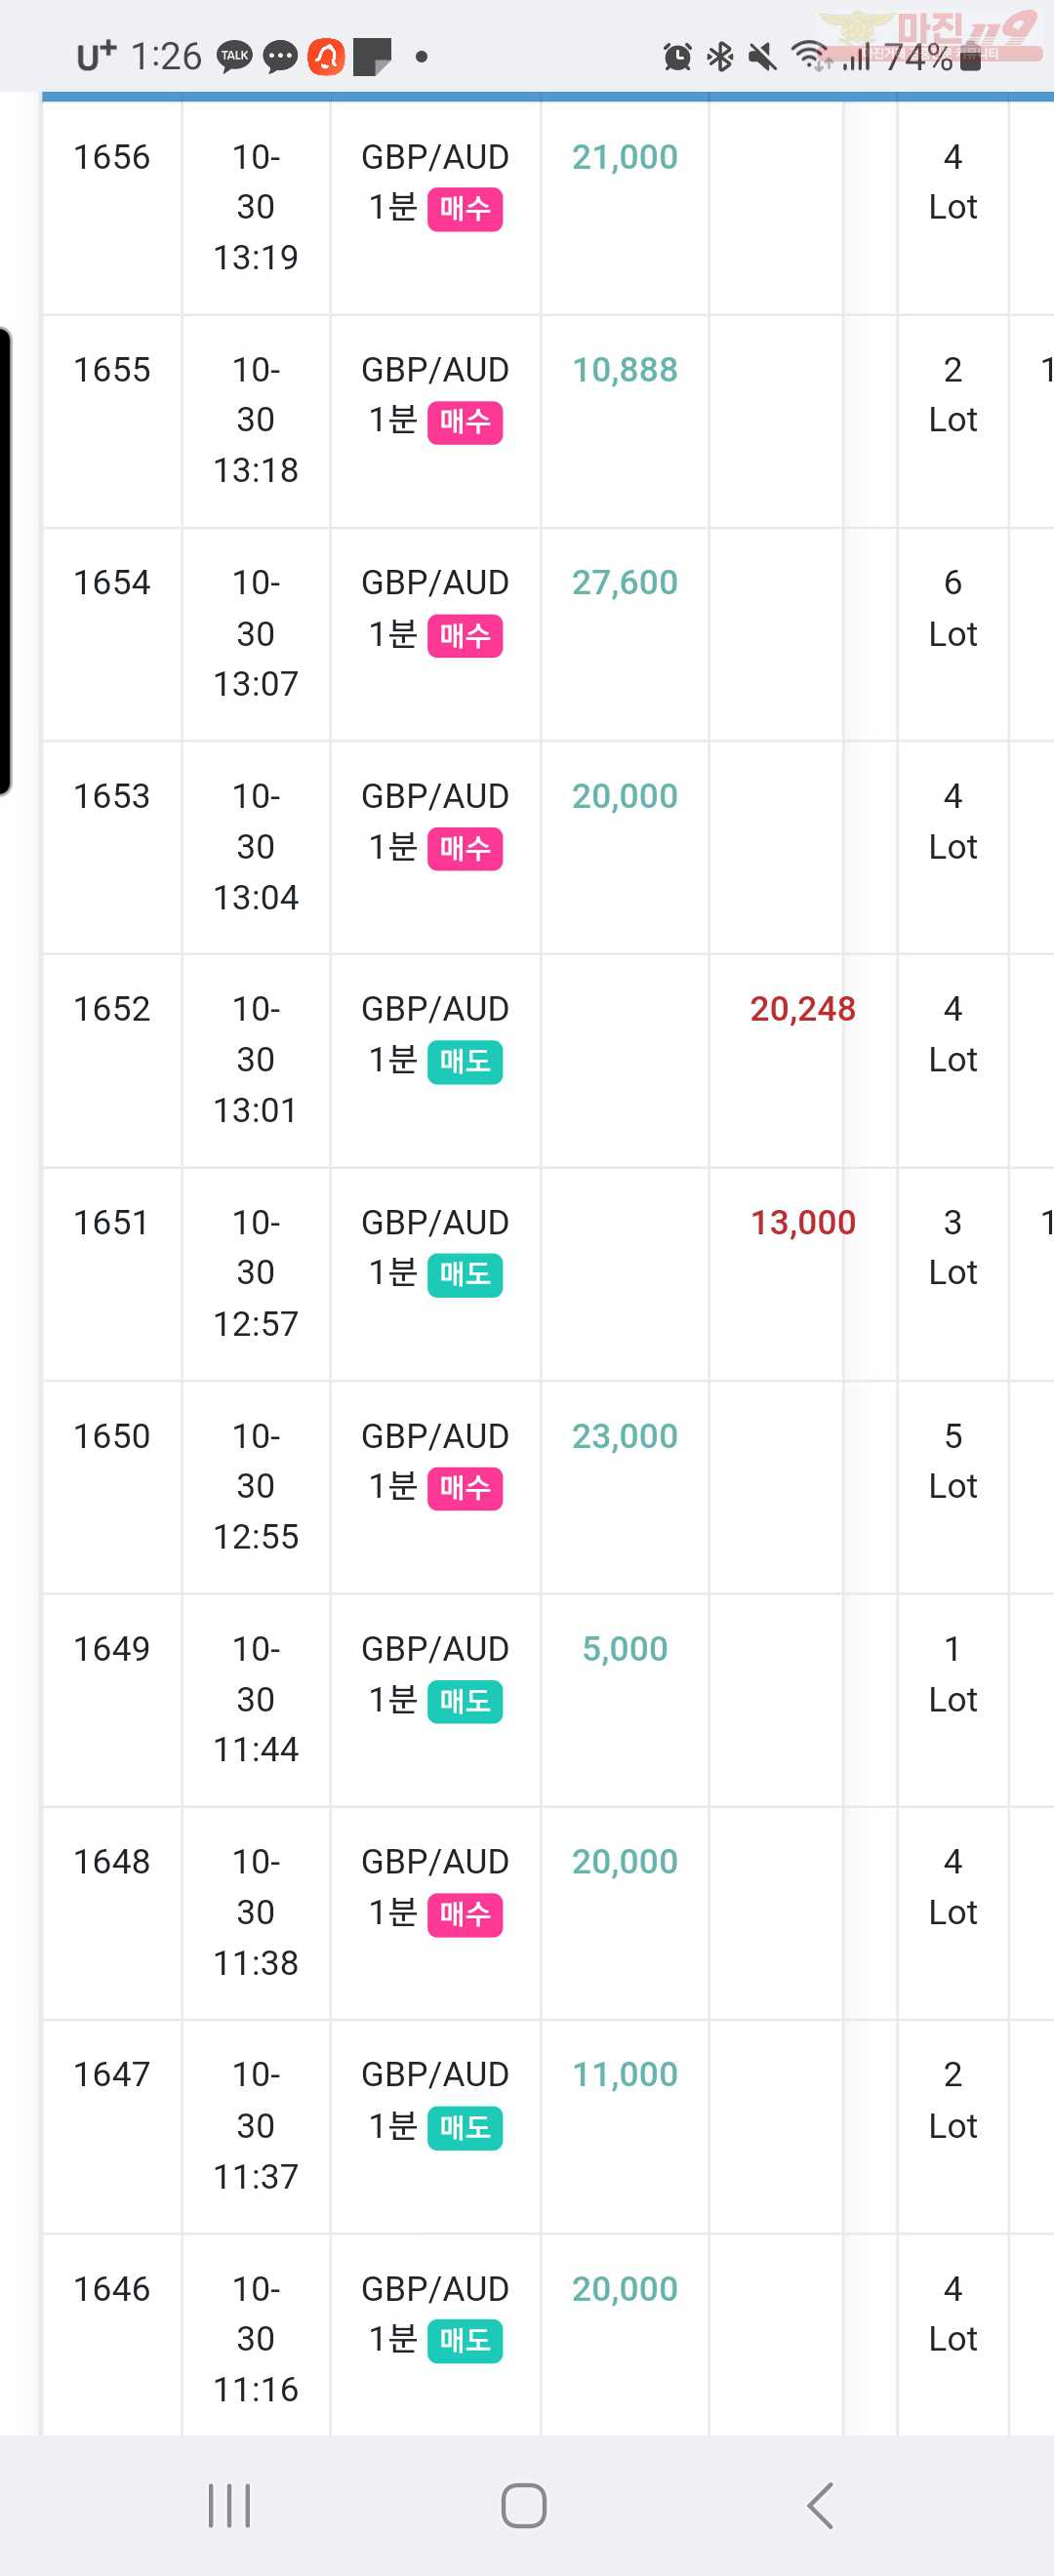
Task: Tap the orange app notification icon
Action: coord(326,57)
